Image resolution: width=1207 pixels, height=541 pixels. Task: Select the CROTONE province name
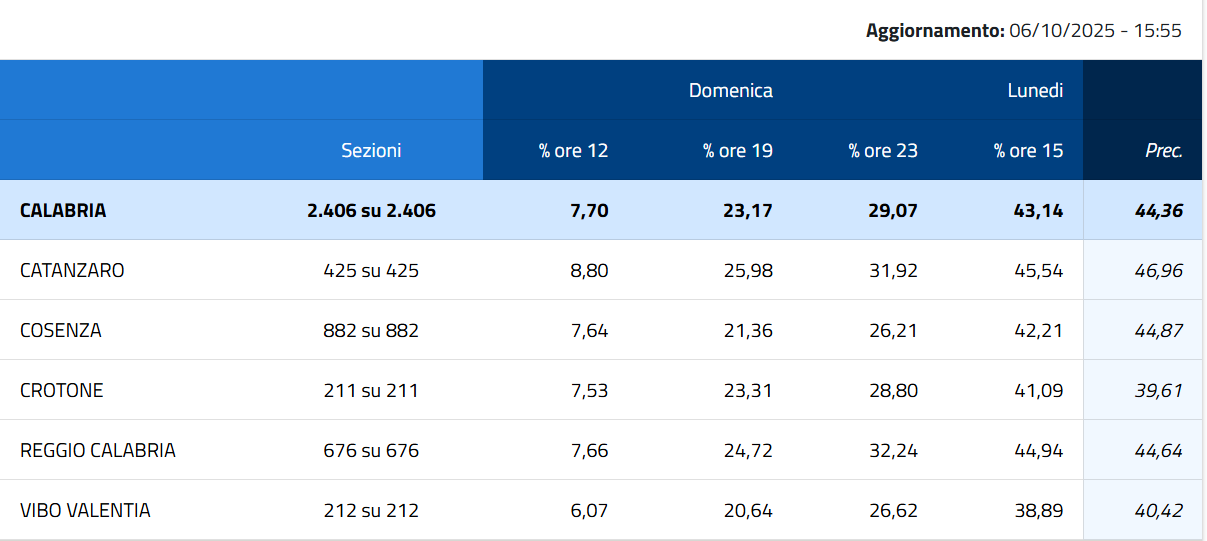point(62,390)
